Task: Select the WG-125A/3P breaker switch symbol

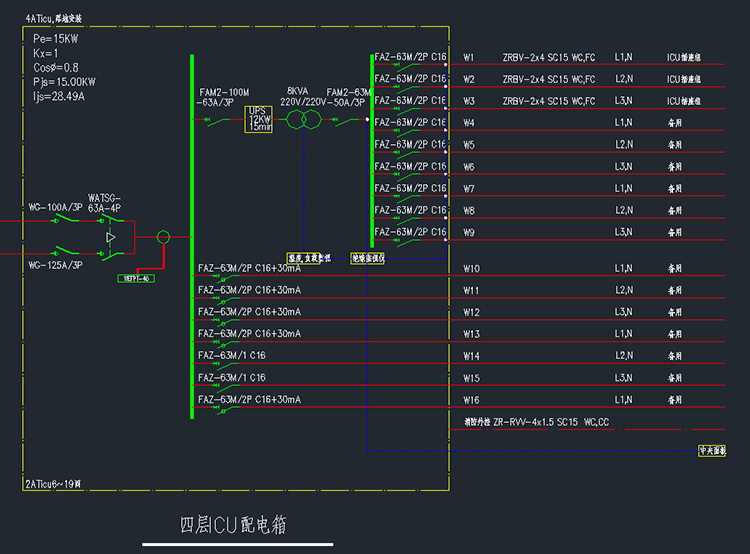Action: coord(65,251)
